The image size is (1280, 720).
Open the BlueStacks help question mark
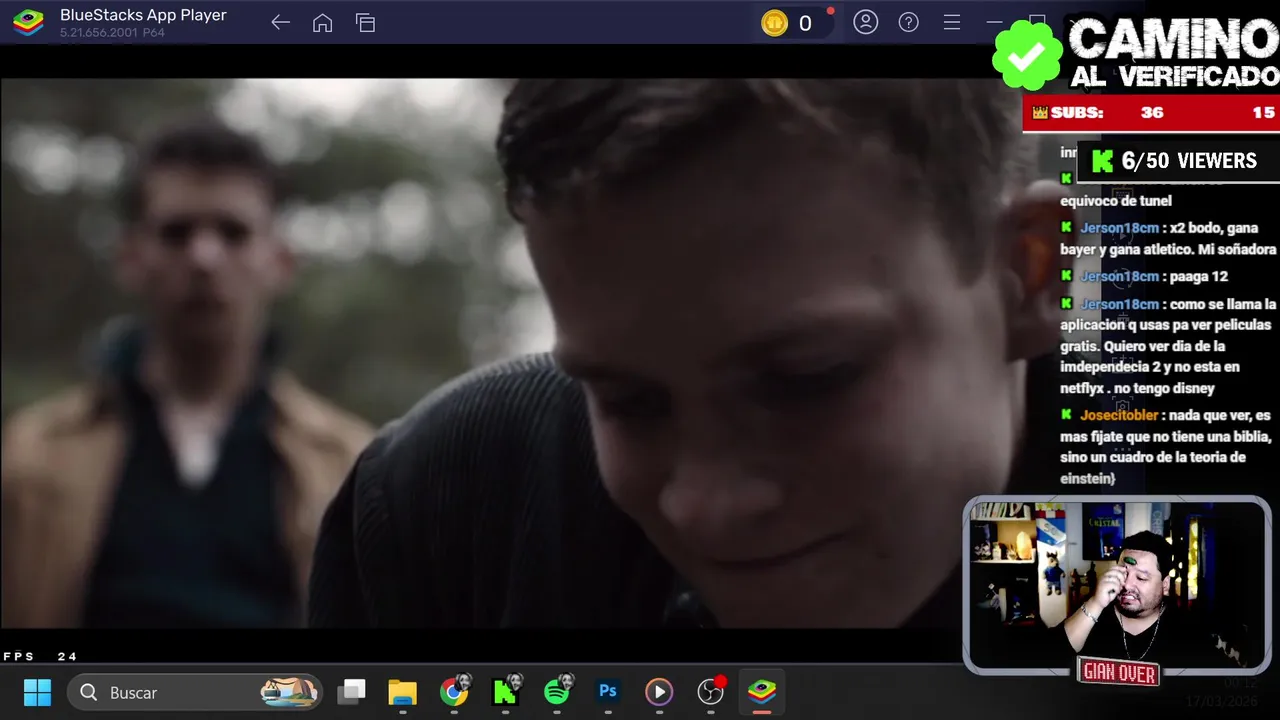(908, 22)
